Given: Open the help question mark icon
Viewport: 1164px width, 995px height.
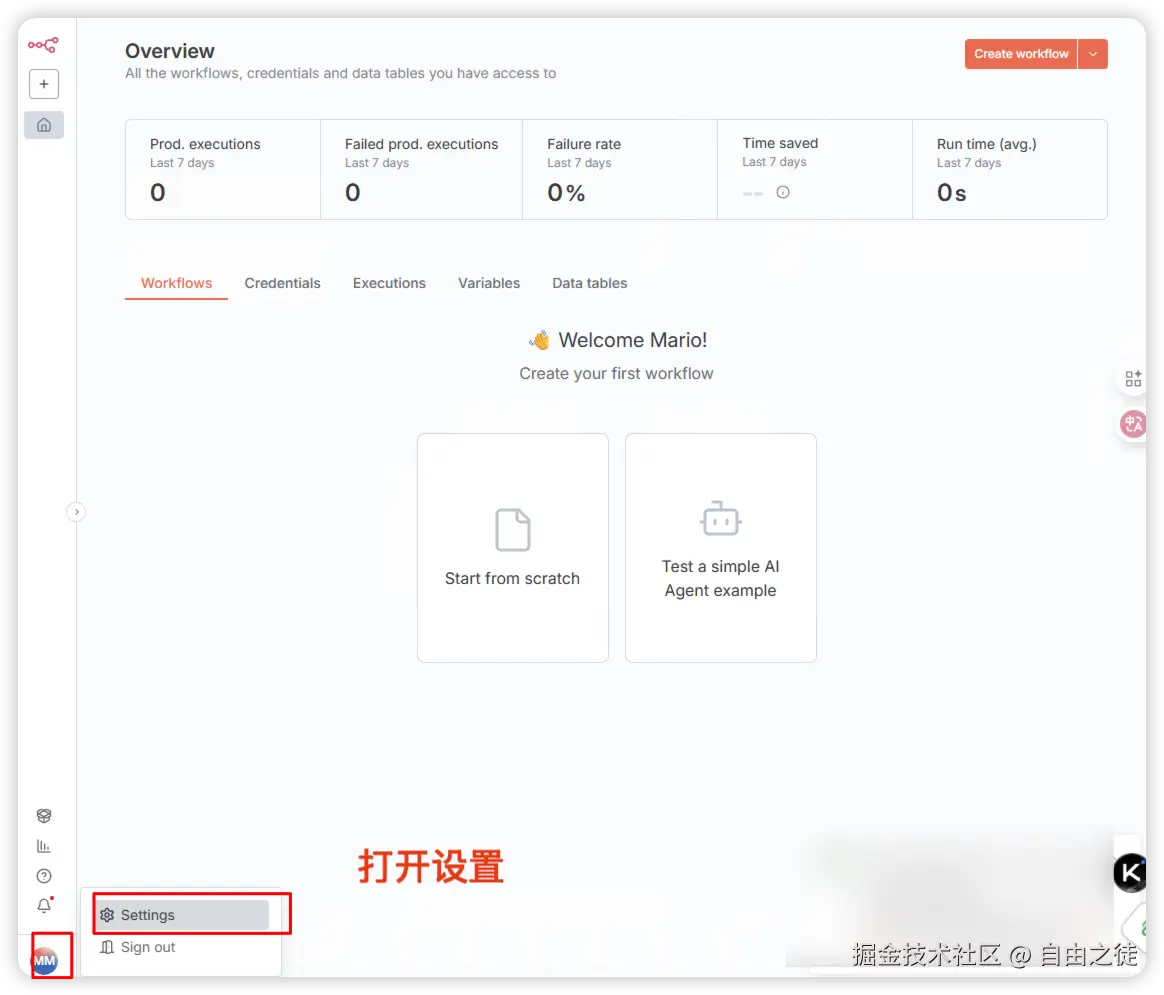Looking at the screenshot, I should pyautogui.click(x=44, y=876).
